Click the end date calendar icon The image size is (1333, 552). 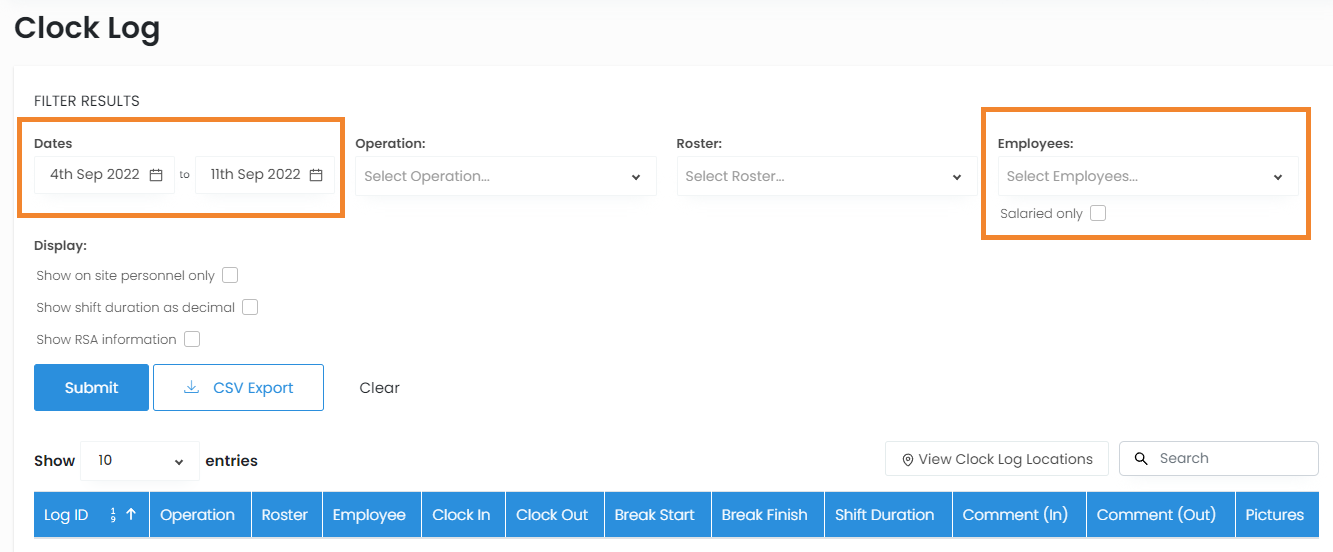316,175
